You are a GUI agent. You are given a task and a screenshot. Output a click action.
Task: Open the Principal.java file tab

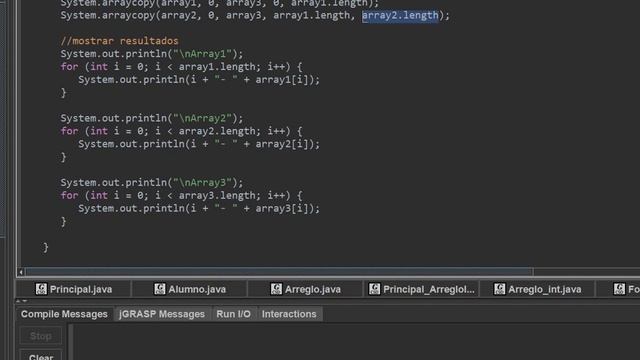(x=74, y=289)
